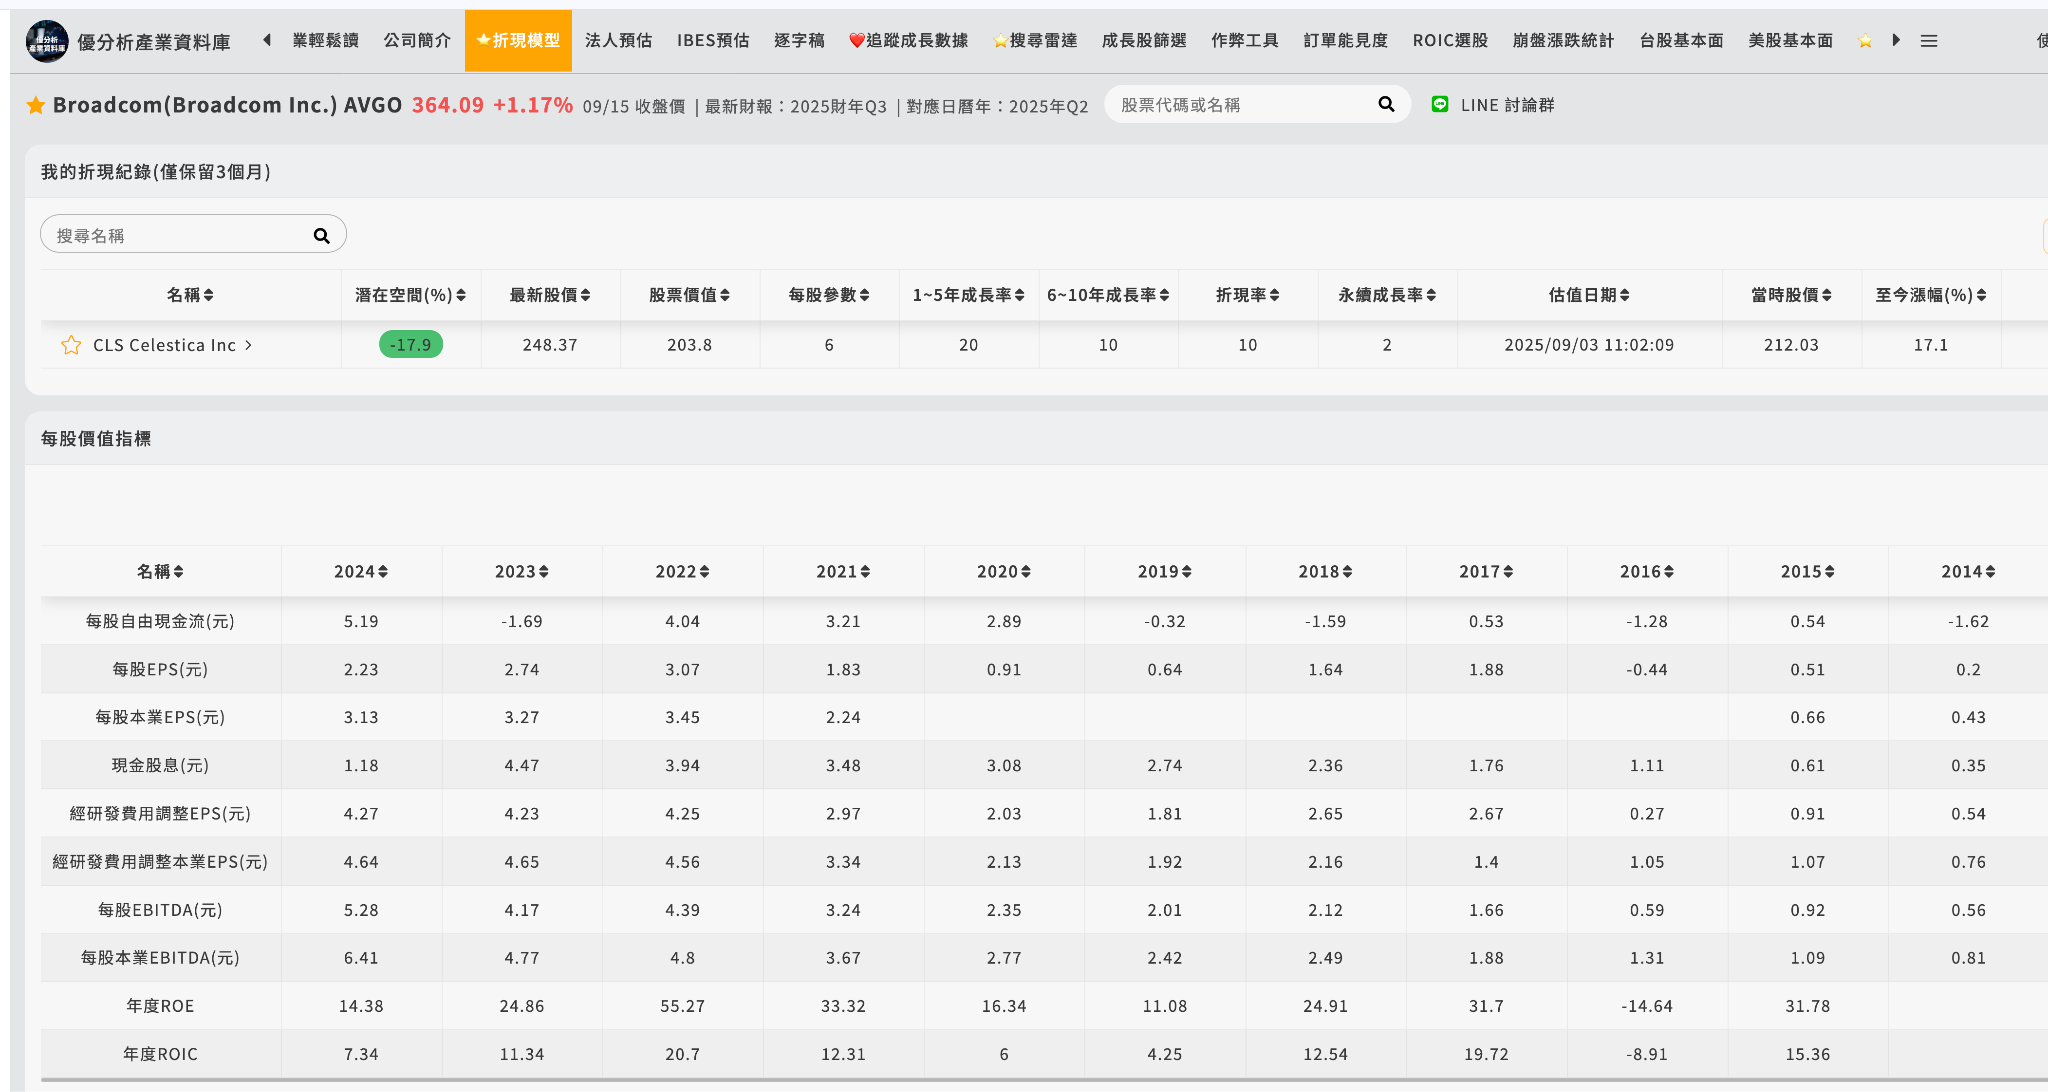Click the 優分析產業資料庫 site logo

tap(46, 40)
